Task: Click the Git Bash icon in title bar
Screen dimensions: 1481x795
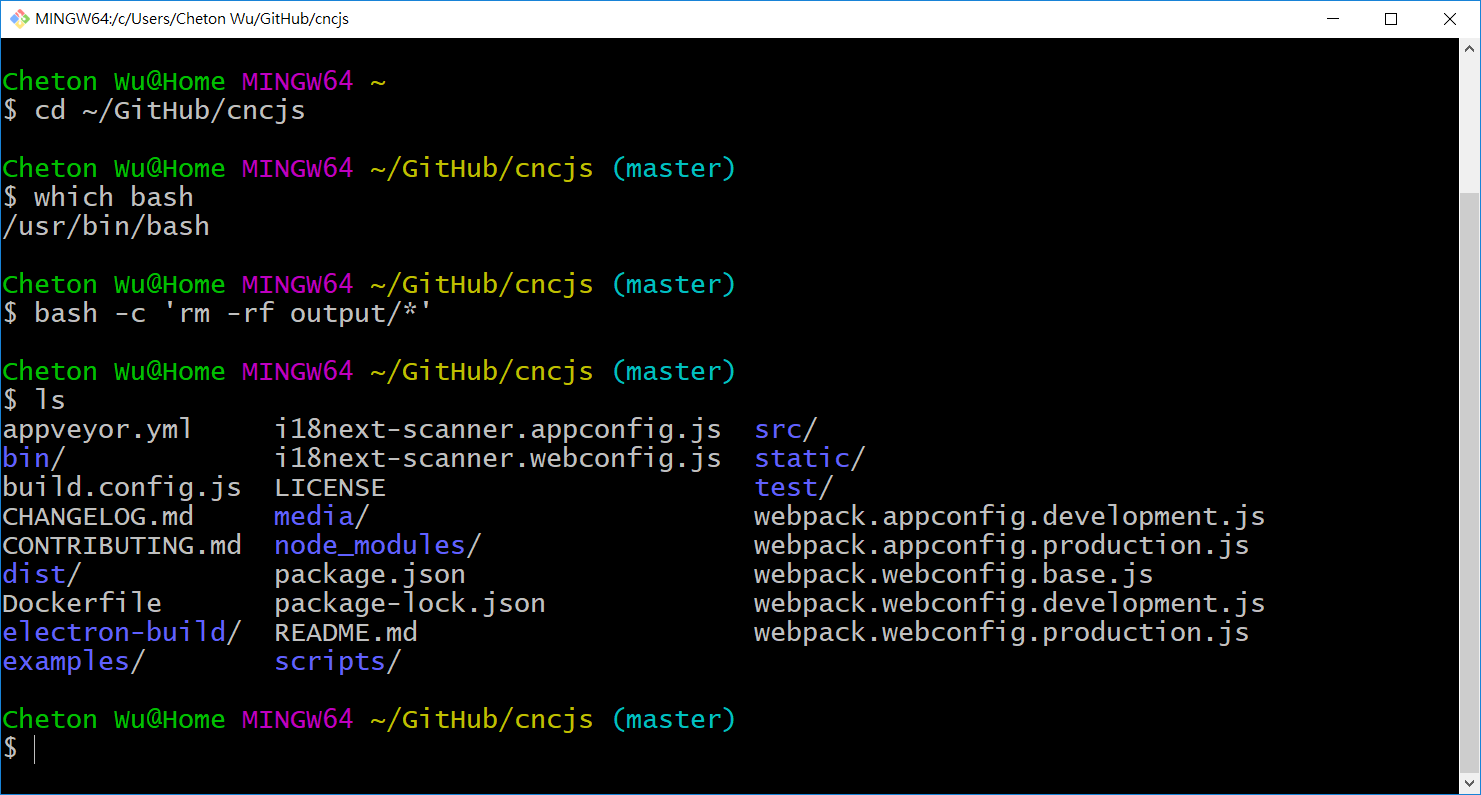Action: 19,19
